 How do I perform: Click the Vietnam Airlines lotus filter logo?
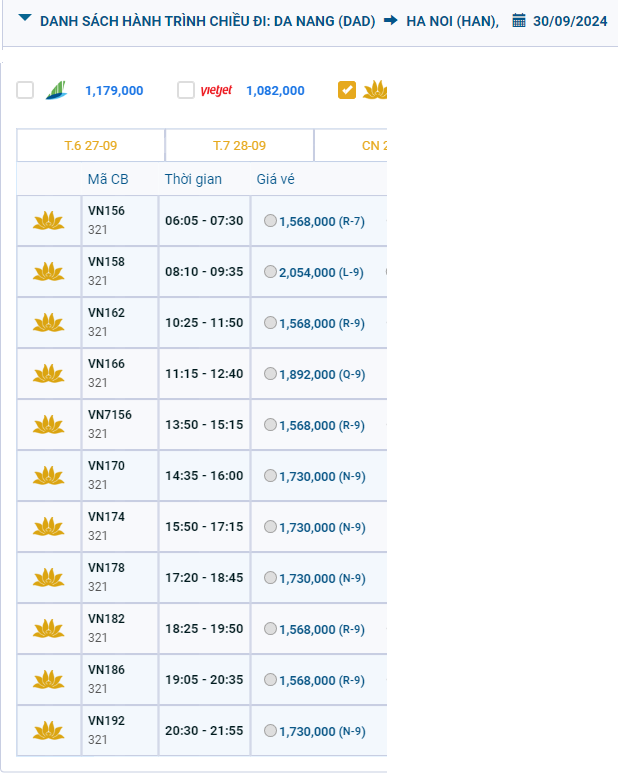click(375, 90)
